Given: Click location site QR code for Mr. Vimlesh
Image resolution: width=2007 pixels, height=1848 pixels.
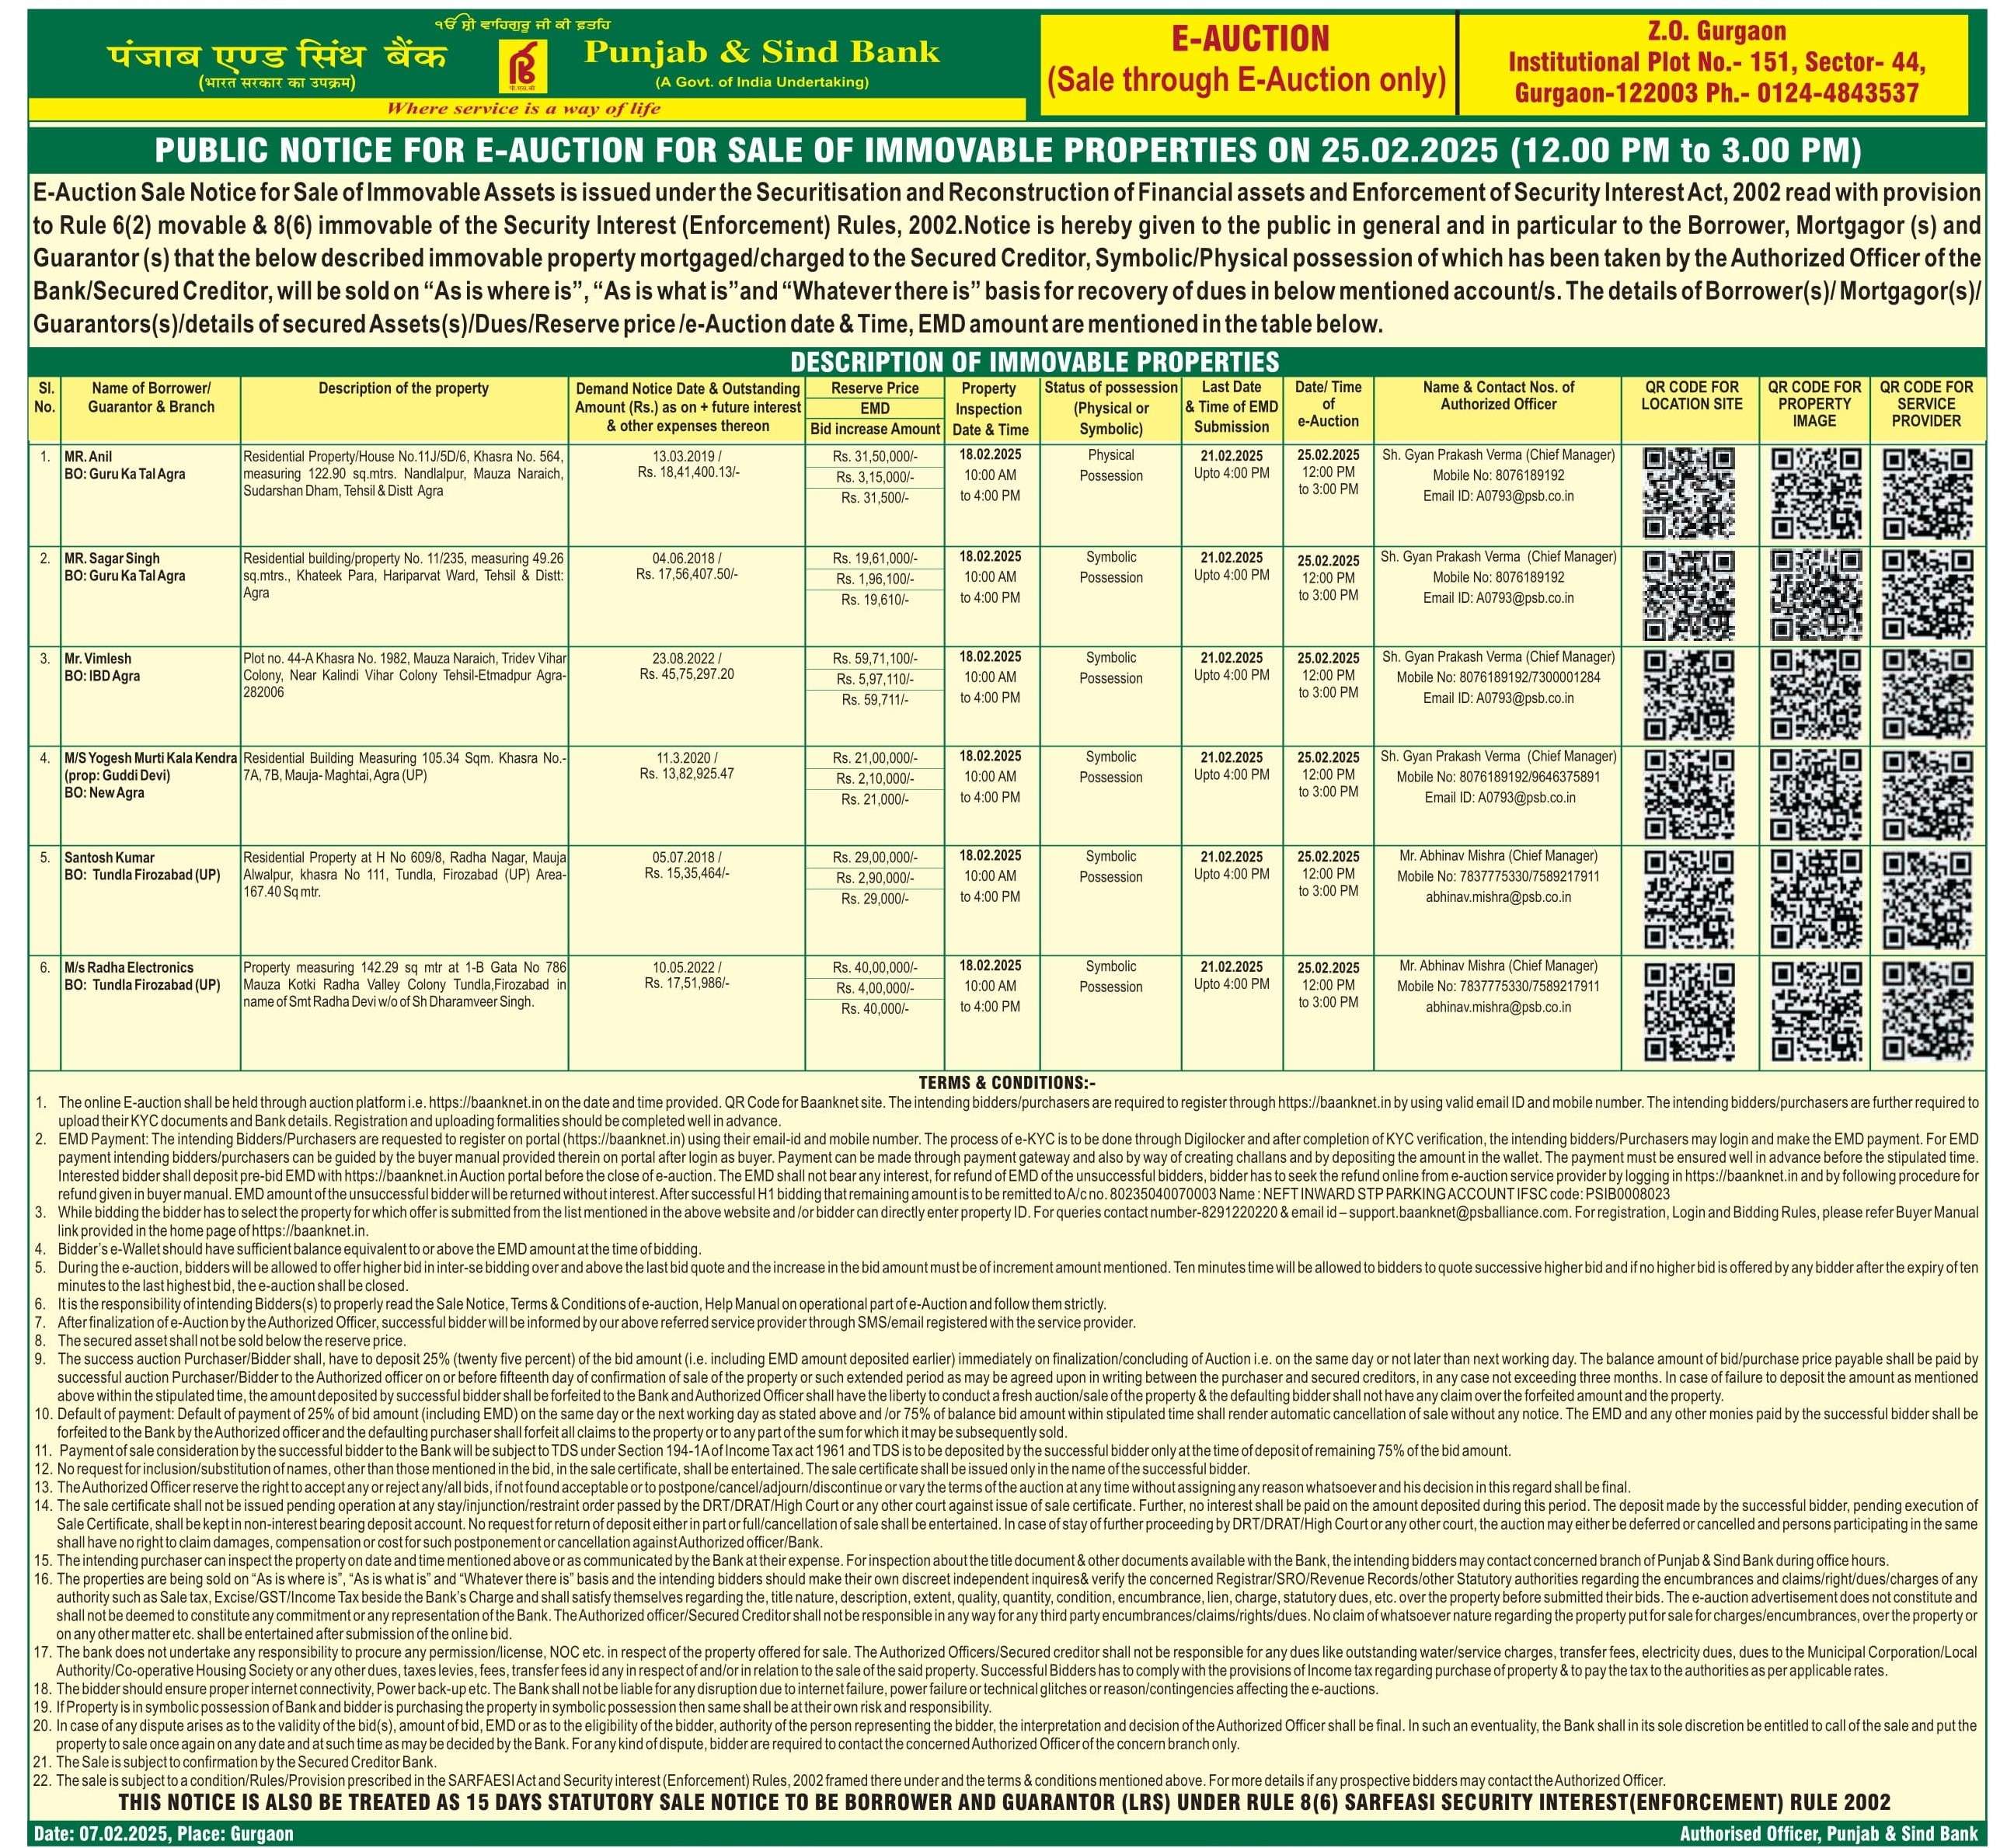Looking at the screenshot, I should click(1689, 695).
